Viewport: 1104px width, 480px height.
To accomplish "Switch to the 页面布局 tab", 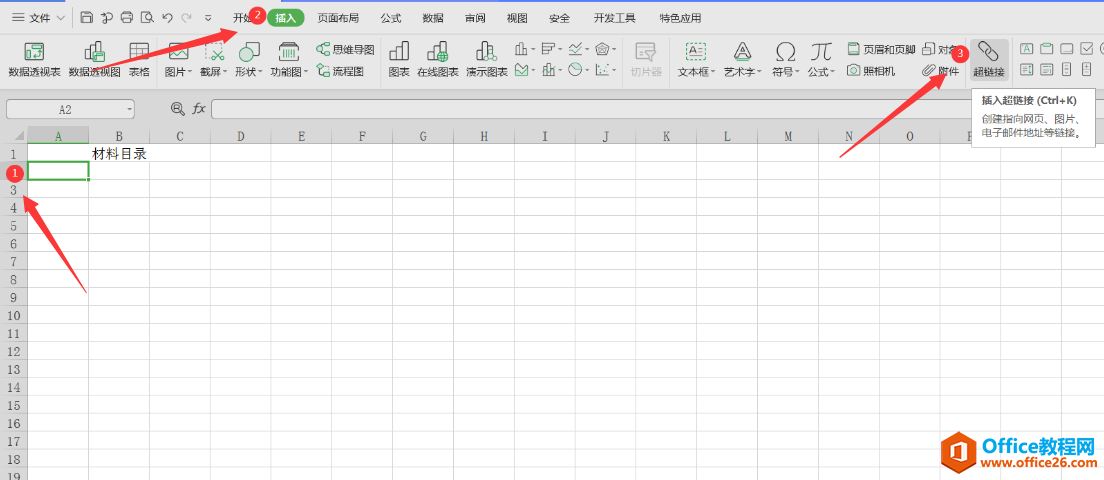I will (x=338, y=18).
